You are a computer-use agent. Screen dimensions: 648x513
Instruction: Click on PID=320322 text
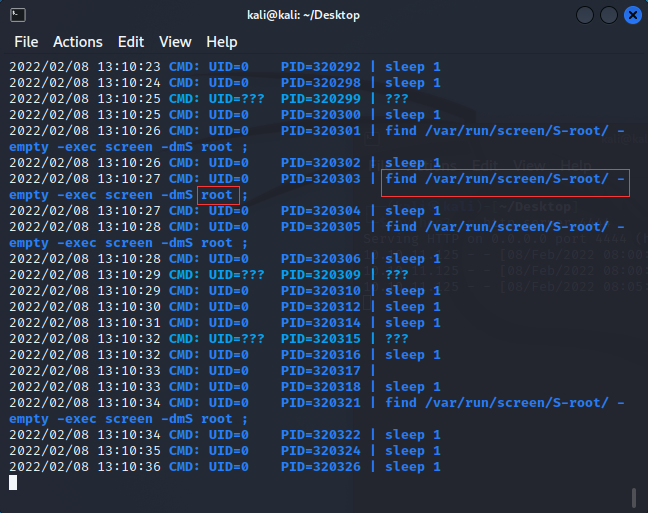tap(320, 435)
